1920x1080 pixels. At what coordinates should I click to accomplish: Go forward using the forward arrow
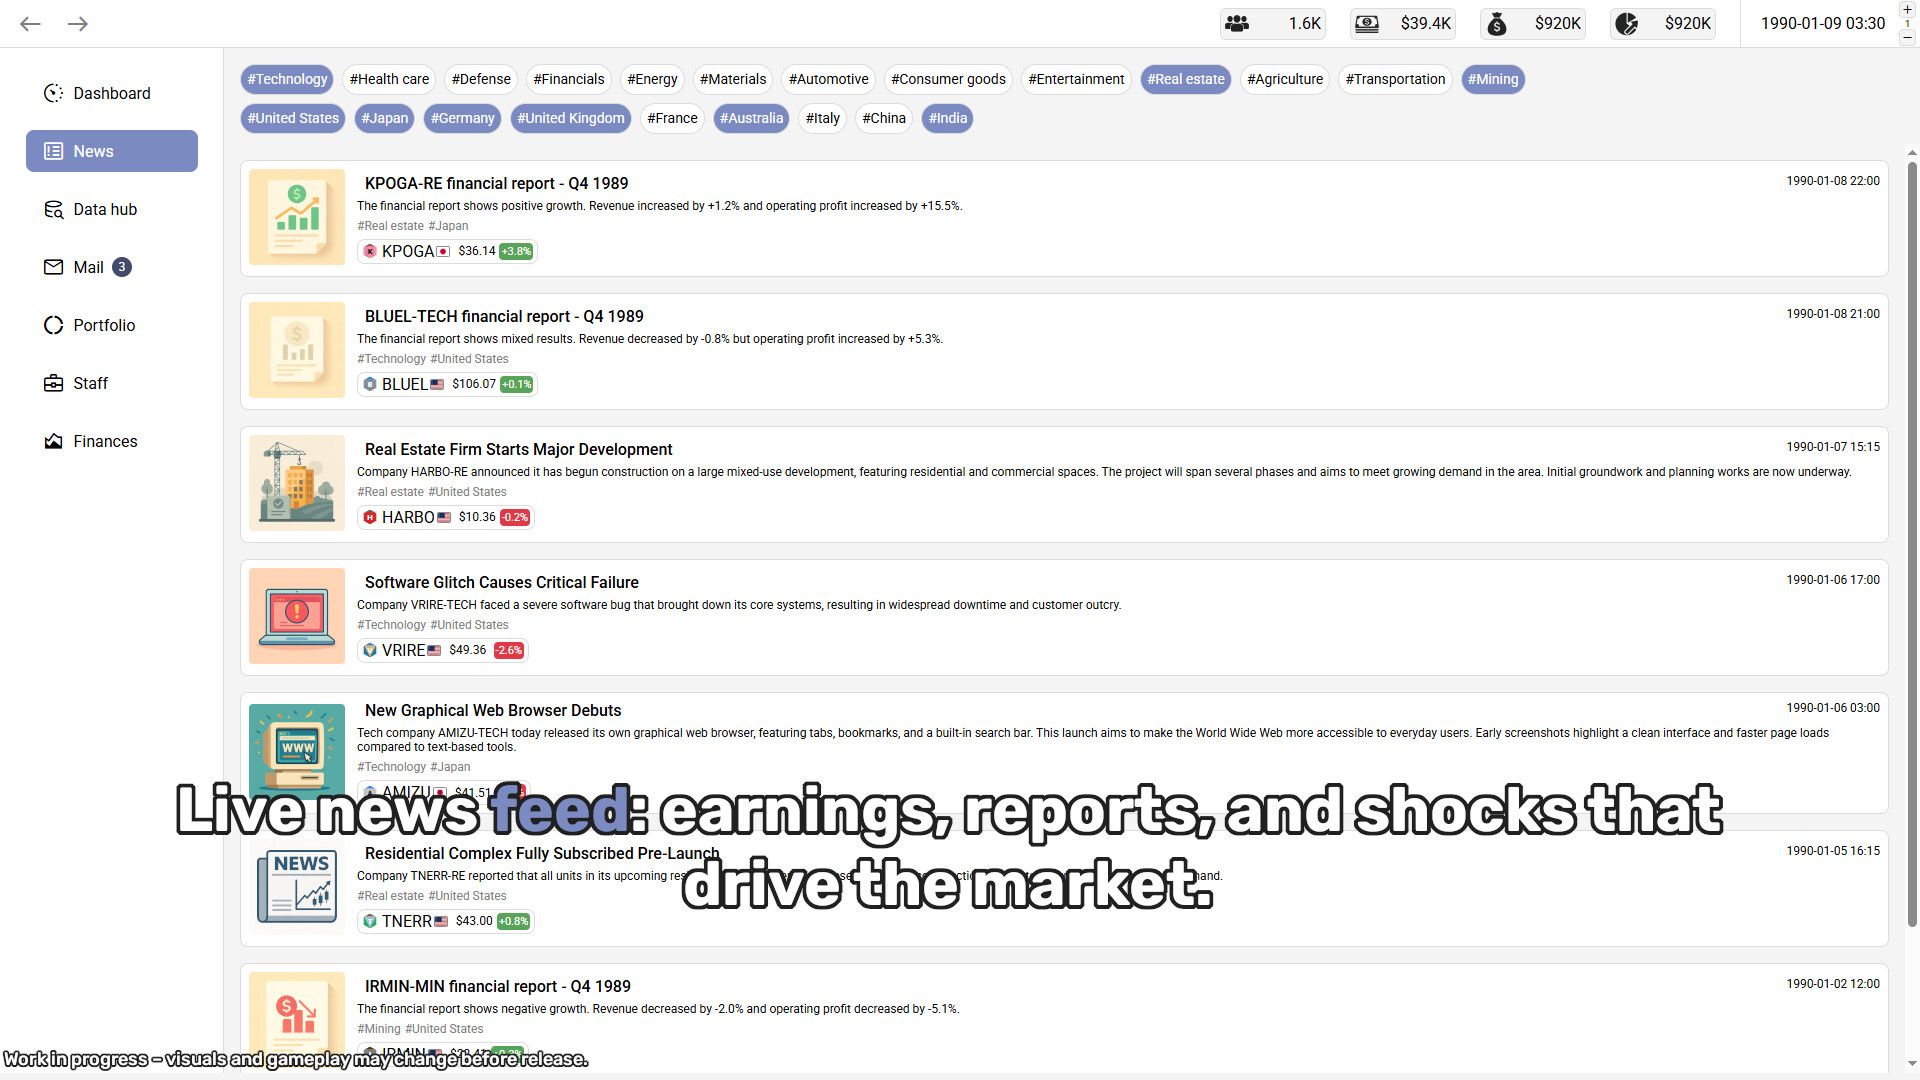(x=77, y=23)
